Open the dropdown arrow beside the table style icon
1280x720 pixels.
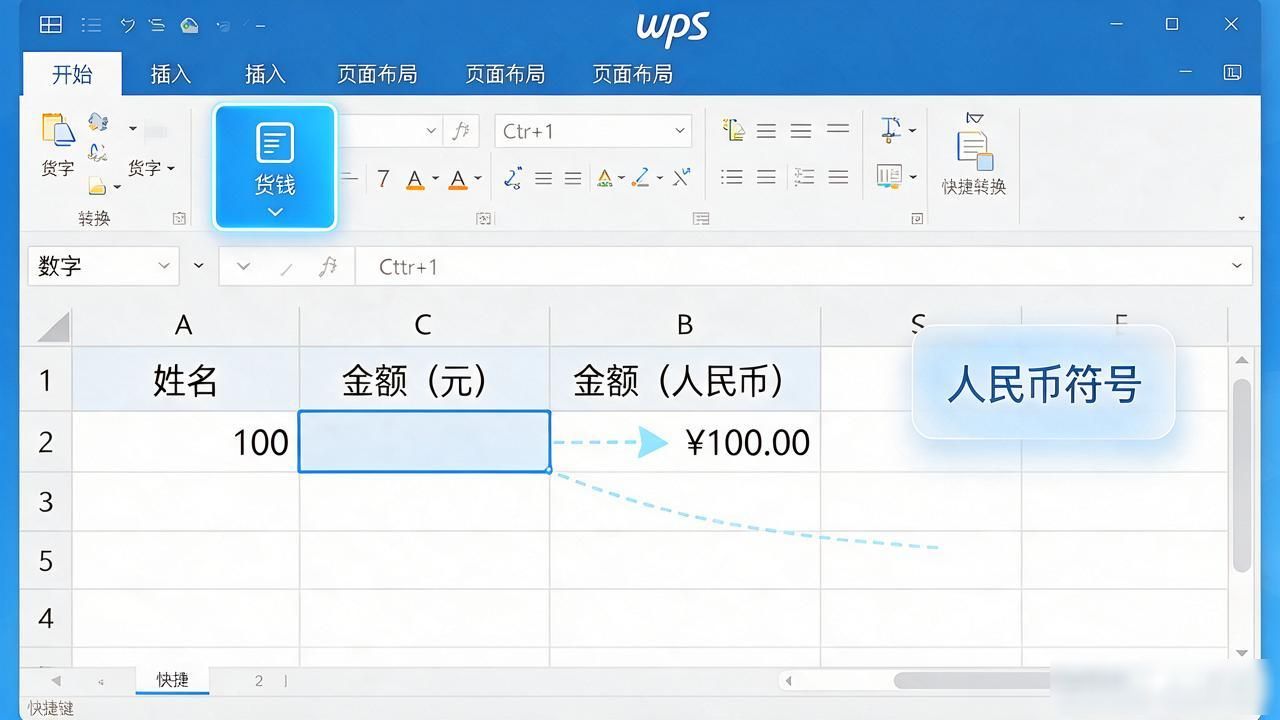click(x=913, y=177)
